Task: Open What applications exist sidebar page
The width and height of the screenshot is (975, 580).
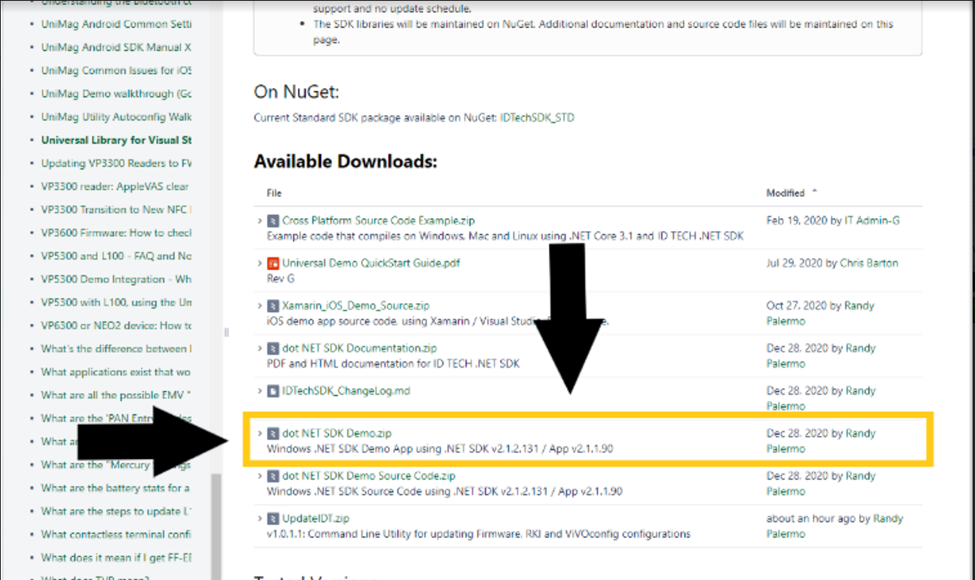Action: click(x=116, y=372)
